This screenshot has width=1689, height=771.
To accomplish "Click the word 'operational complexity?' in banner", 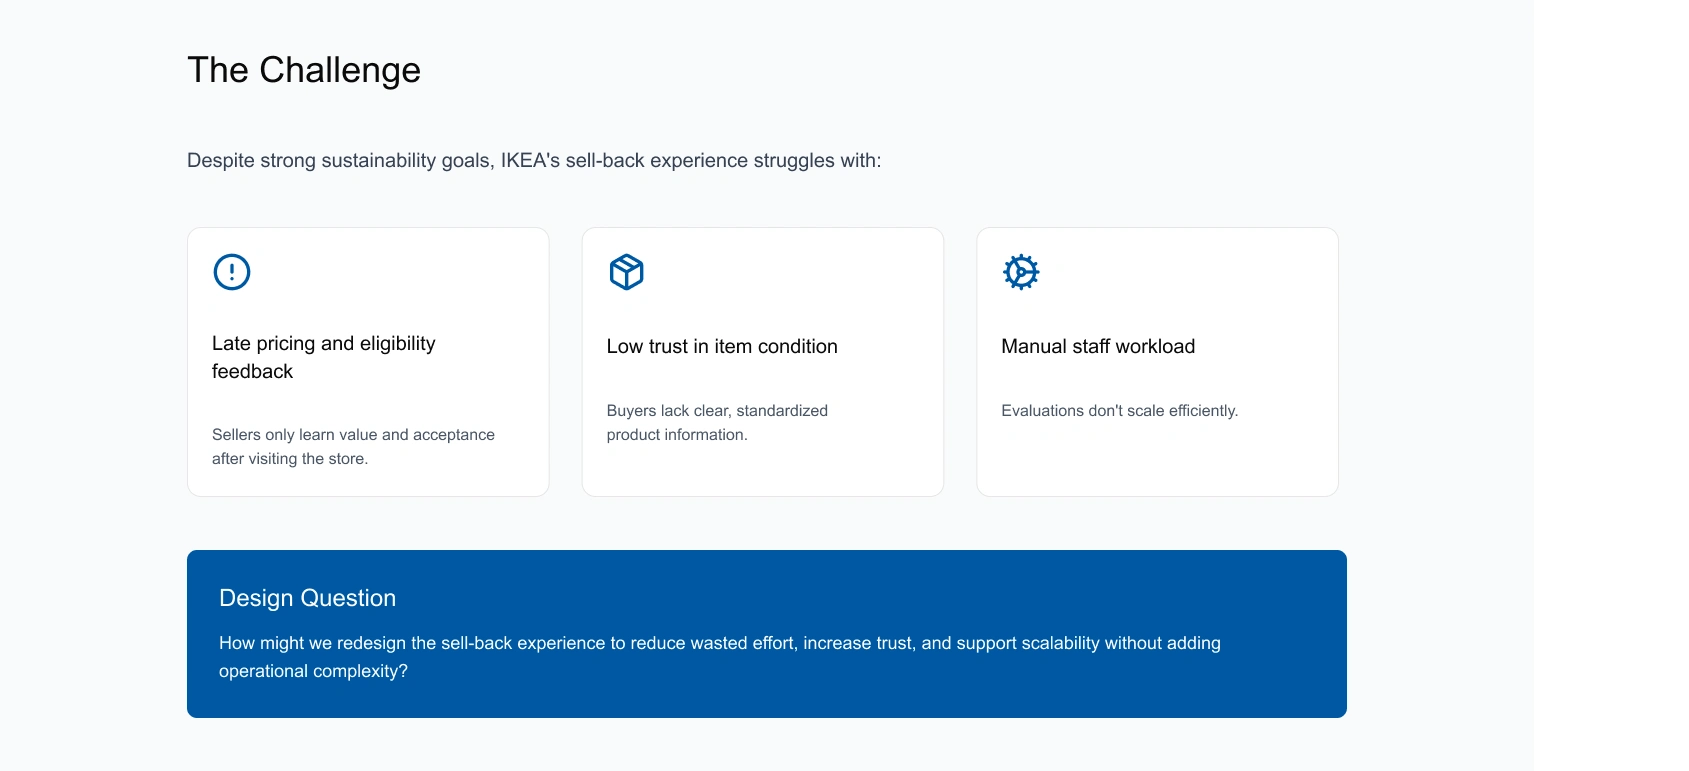I will click(x=313, y=671).
